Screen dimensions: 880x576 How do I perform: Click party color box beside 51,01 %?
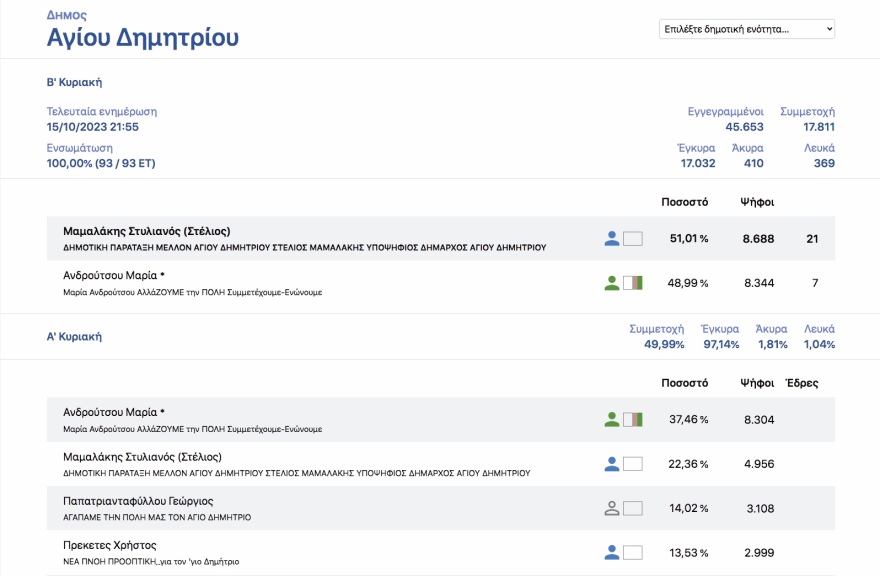(x=632, y=239)
